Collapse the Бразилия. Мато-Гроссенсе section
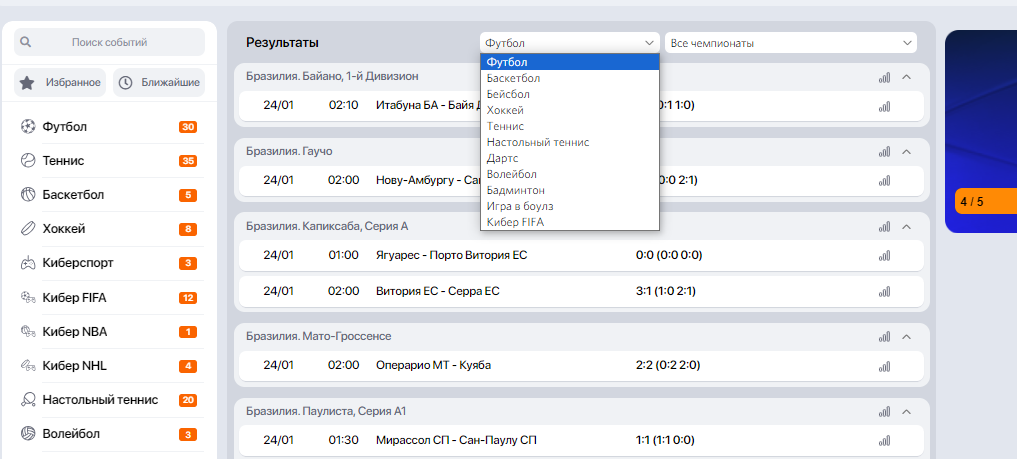 click(x=907, y=337)
